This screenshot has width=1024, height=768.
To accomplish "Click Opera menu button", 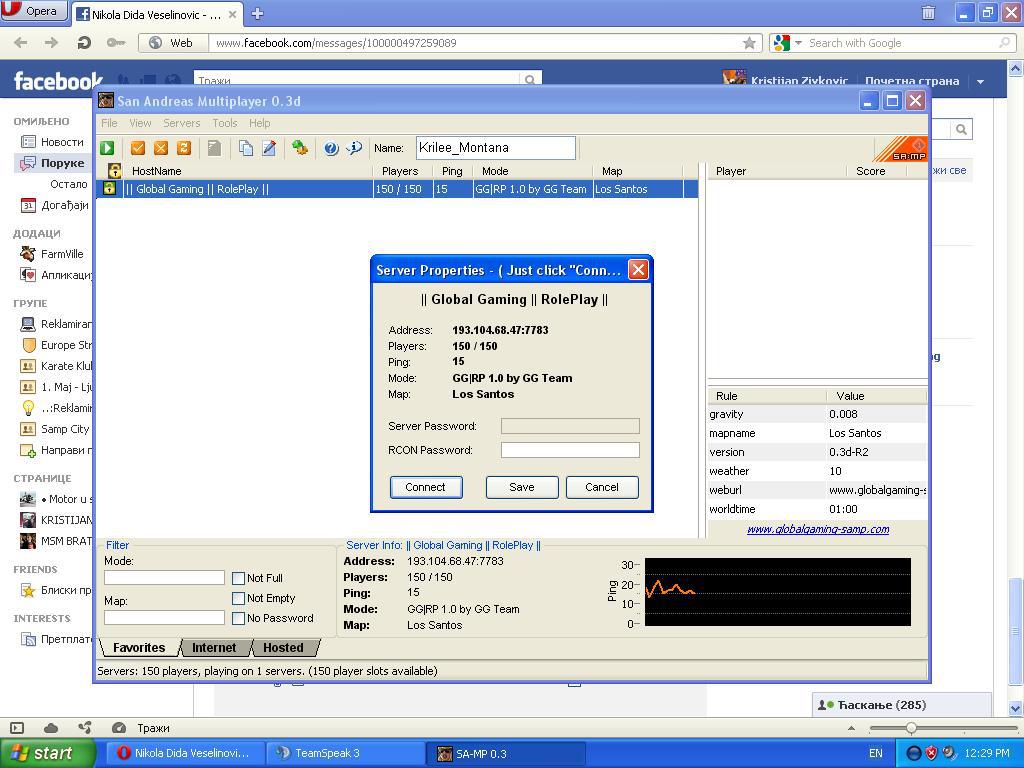I will (34, 11).
